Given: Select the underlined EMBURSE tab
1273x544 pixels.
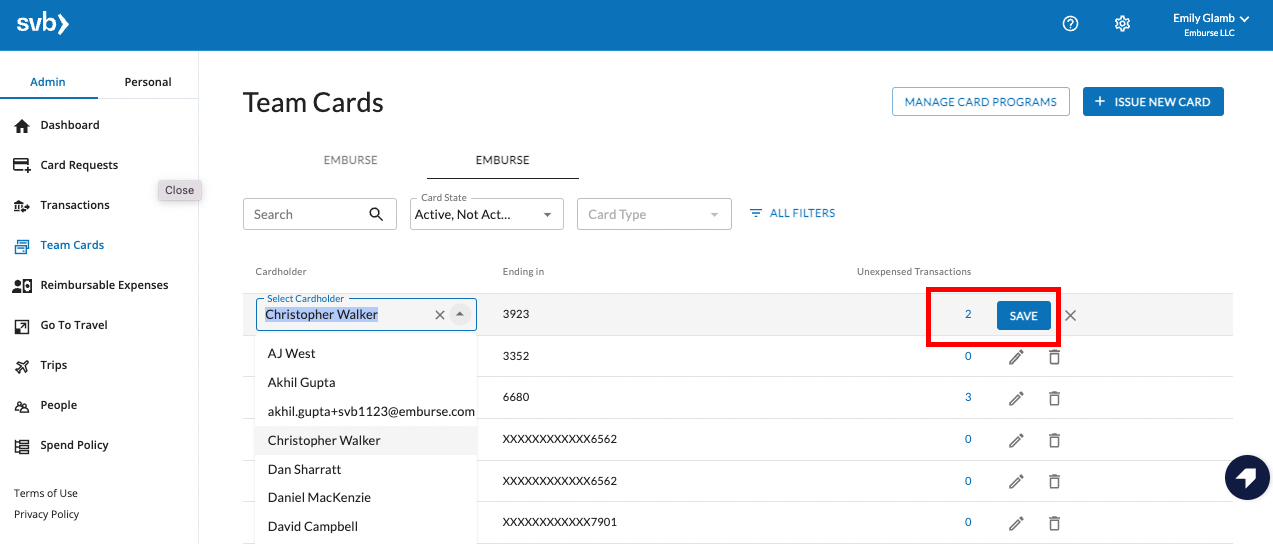Looking at the screenshot, I should (503, 160).
